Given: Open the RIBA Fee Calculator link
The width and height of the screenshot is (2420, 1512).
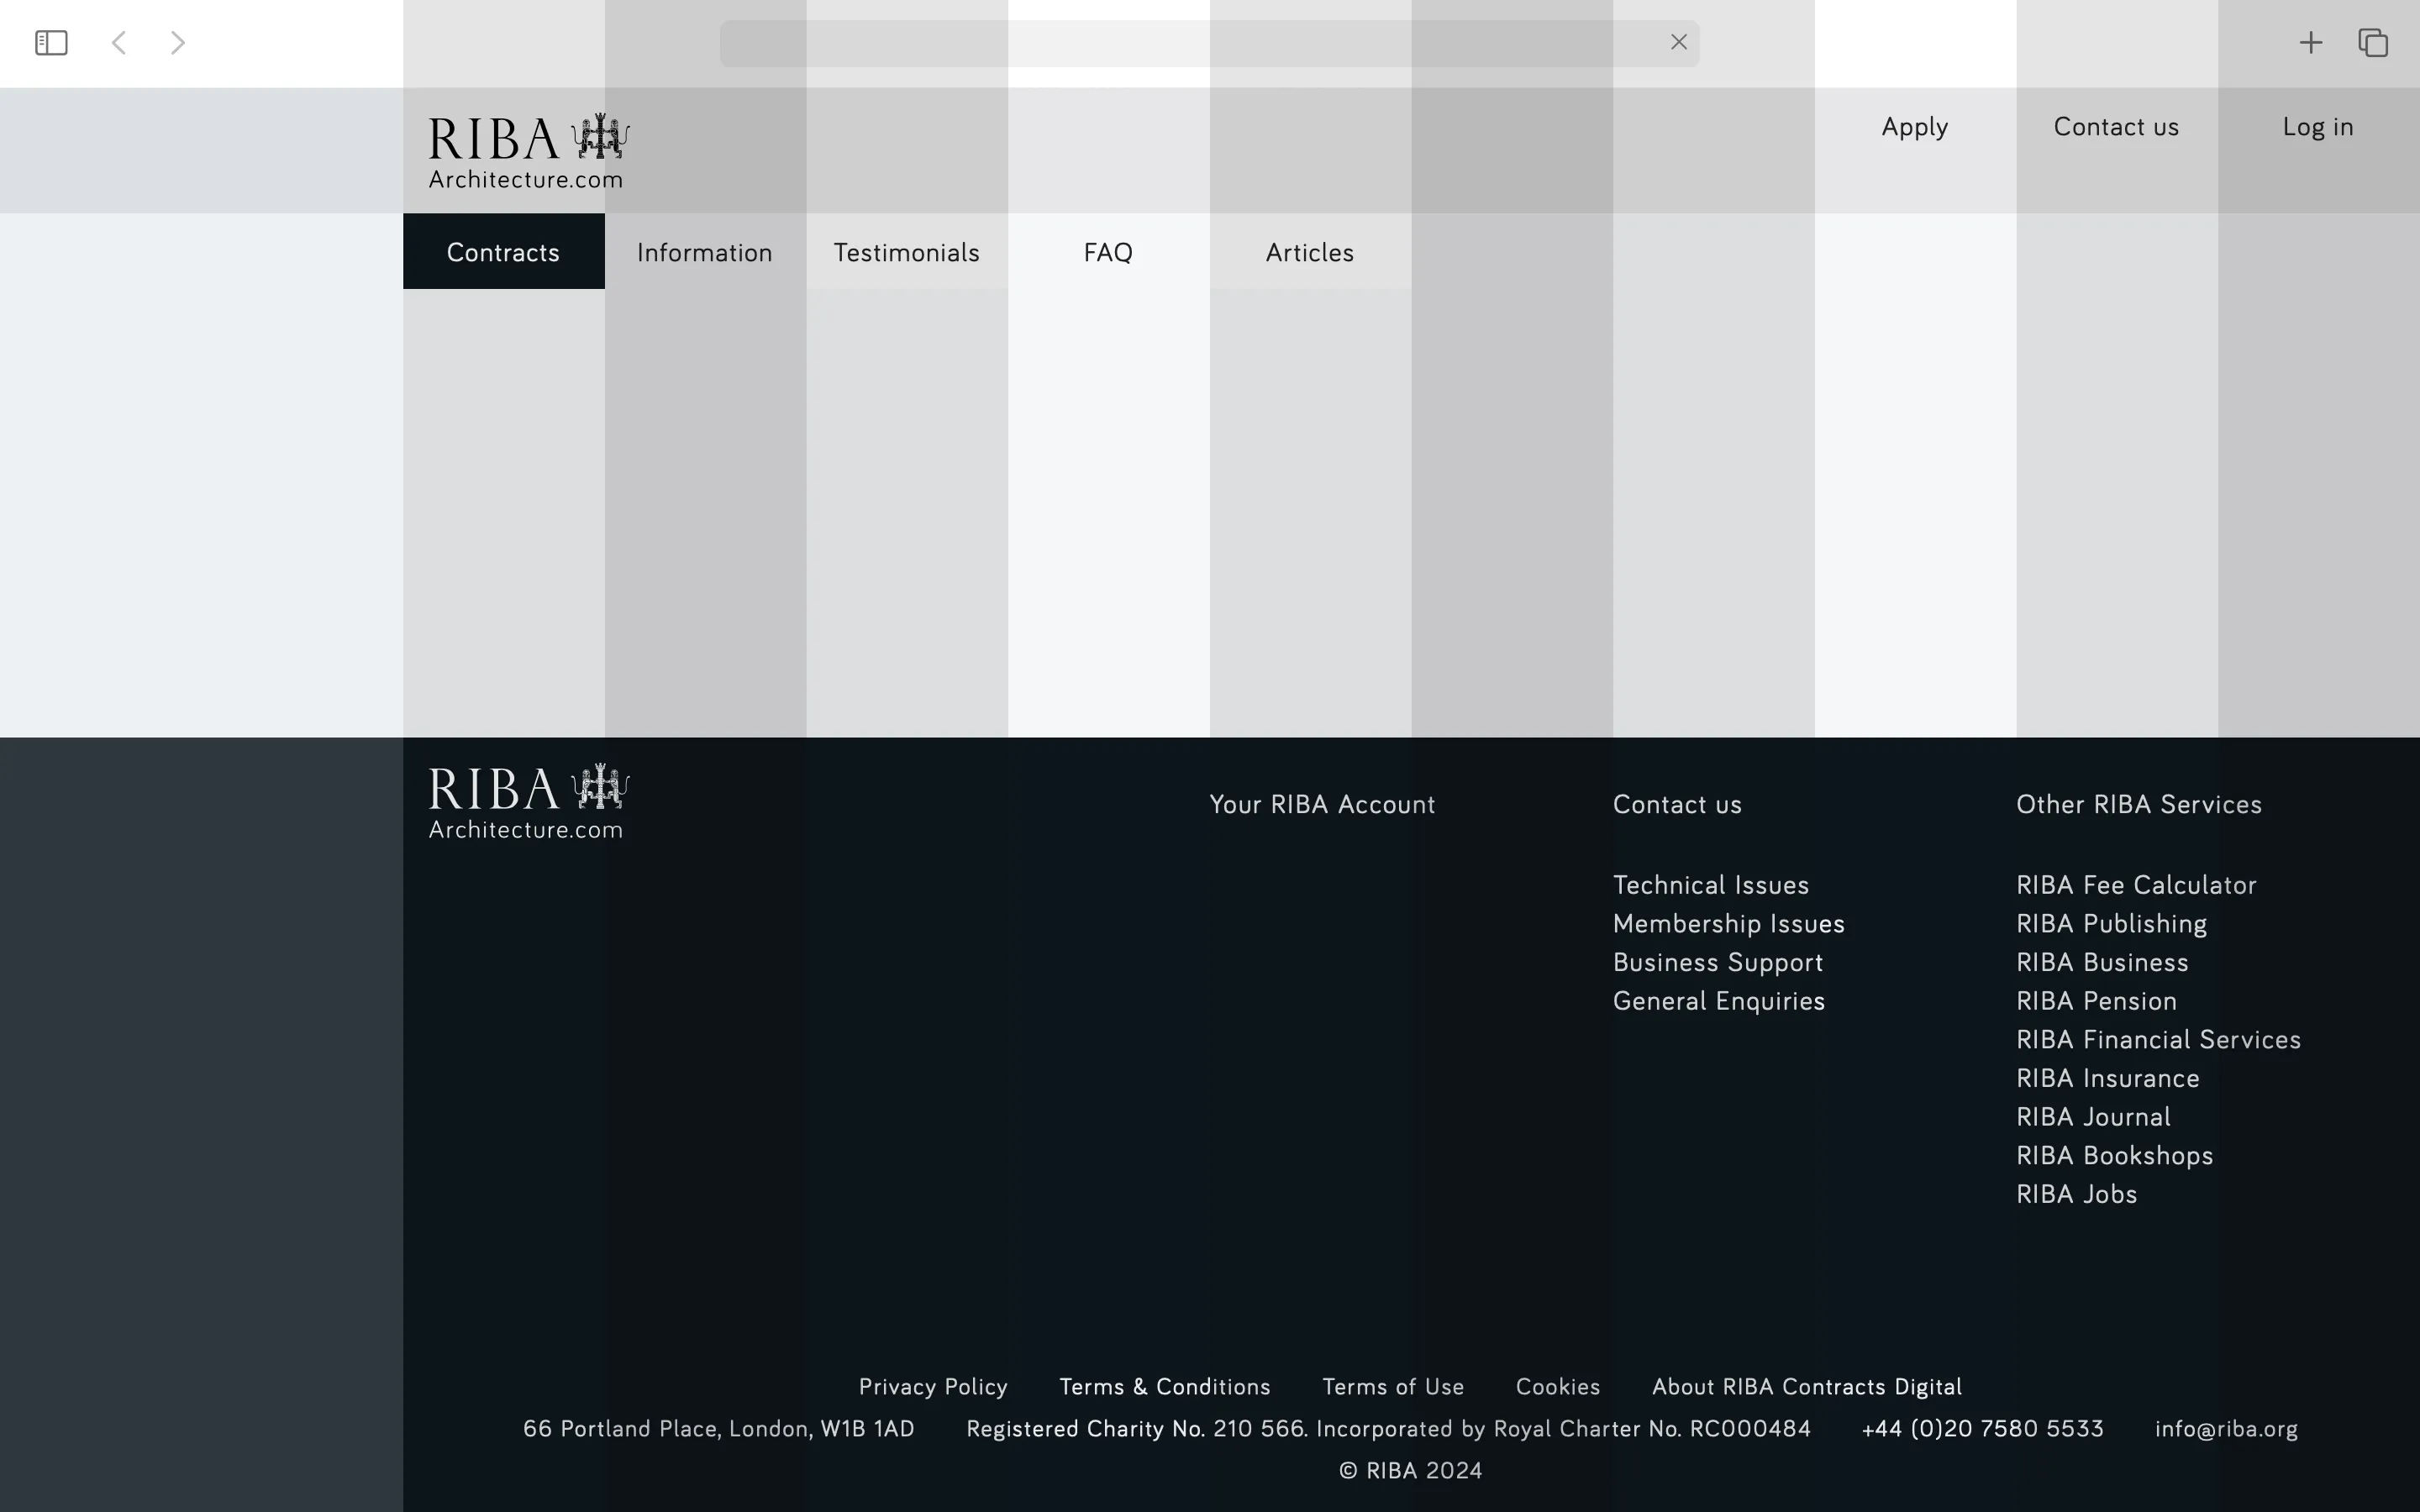Looking at the screenshot, I should 2136,884.
